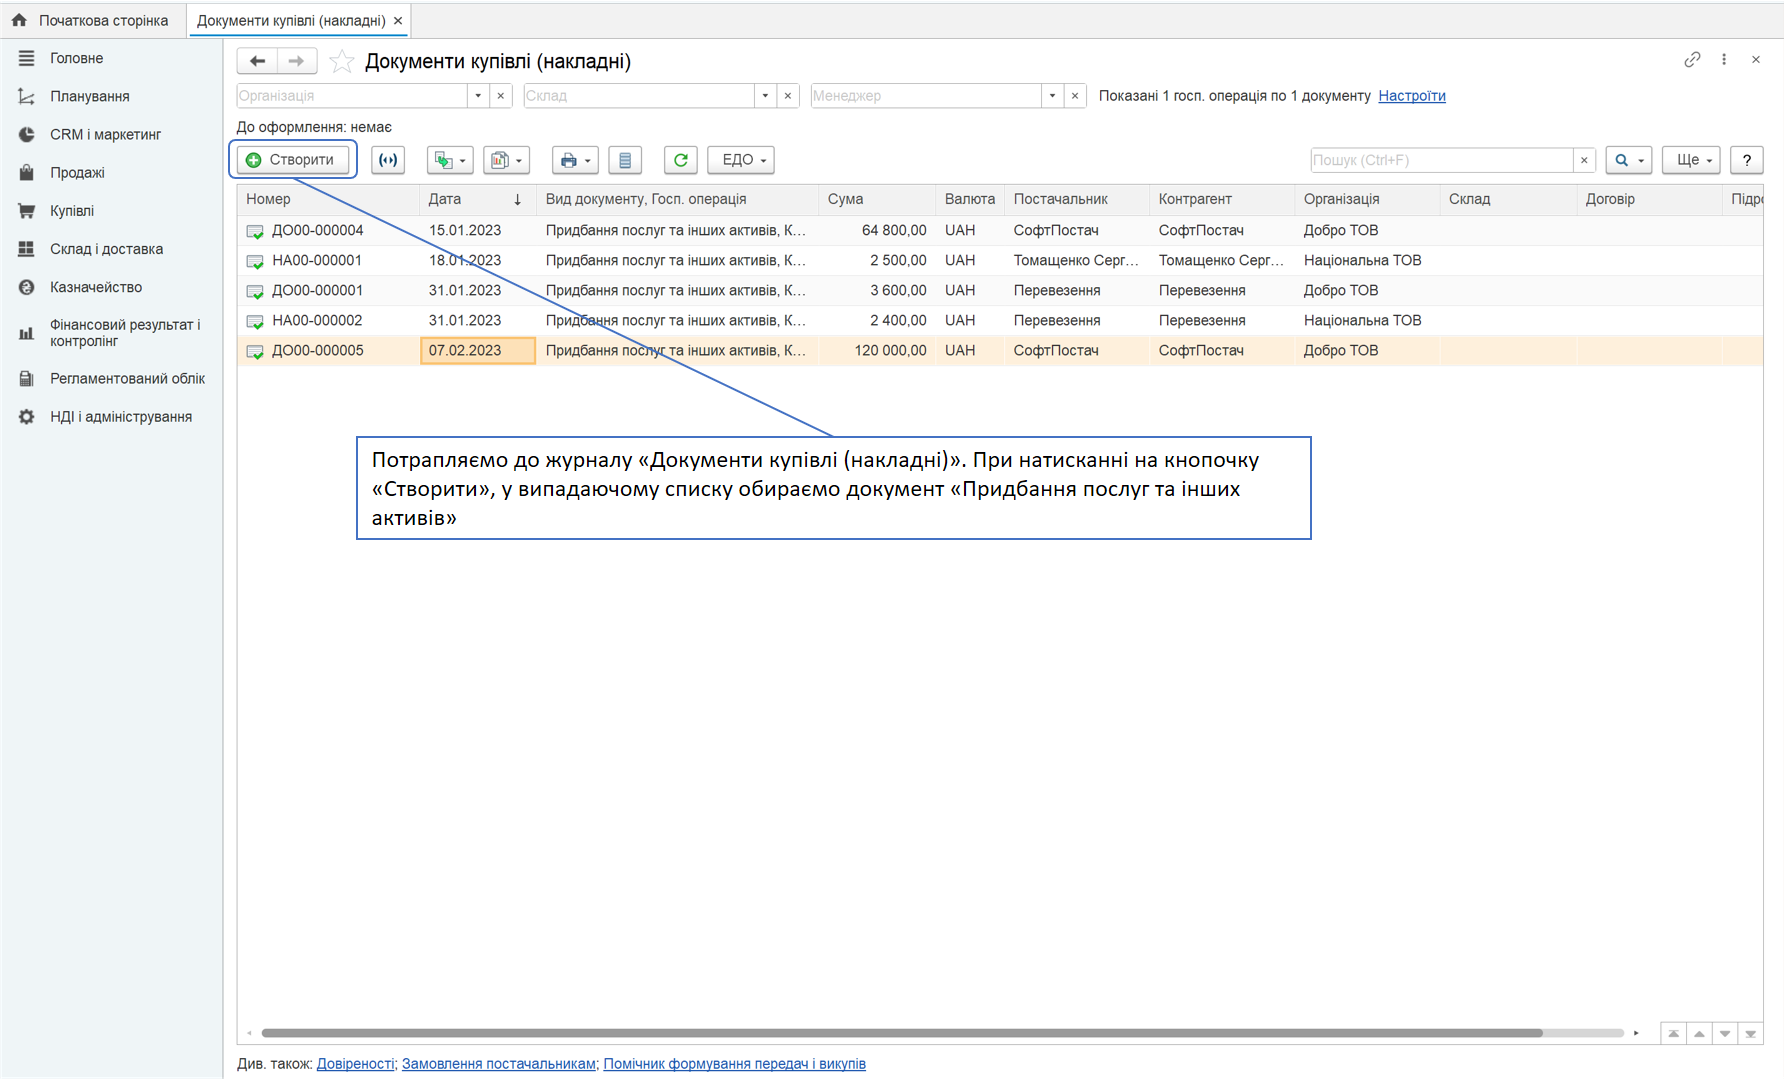The height and width of the screenshot is (1079, 1784).
Task: Clear the Склад filter
Action: pyautogui.click(x=788, y=96)
